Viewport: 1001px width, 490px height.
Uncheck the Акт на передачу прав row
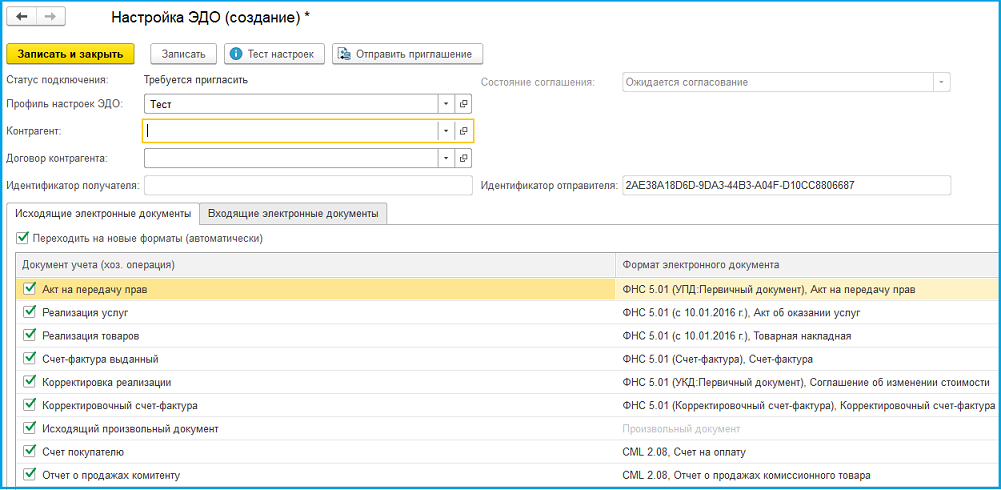coord(28,289)
